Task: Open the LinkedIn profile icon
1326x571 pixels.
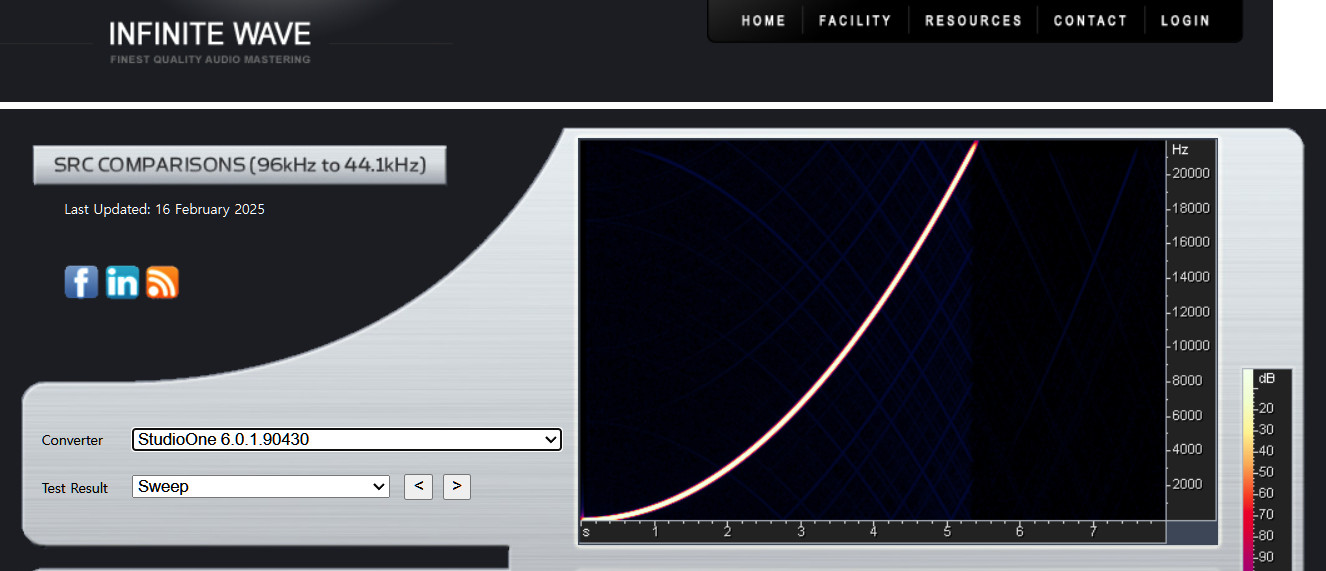Action: (x=122, y=282)
